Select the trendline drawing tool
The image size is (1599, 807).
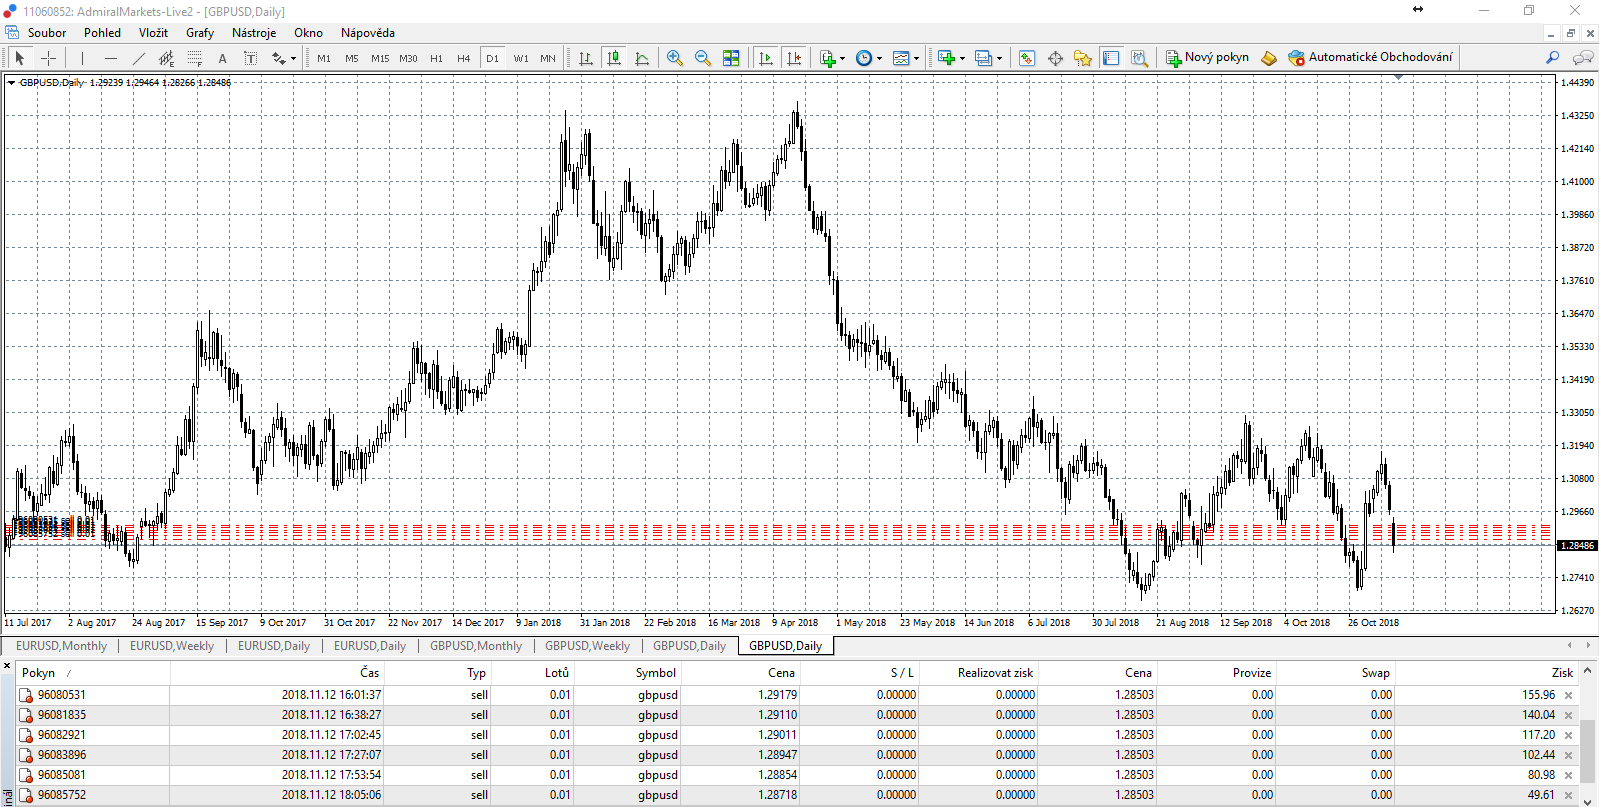tap(139, 58)
